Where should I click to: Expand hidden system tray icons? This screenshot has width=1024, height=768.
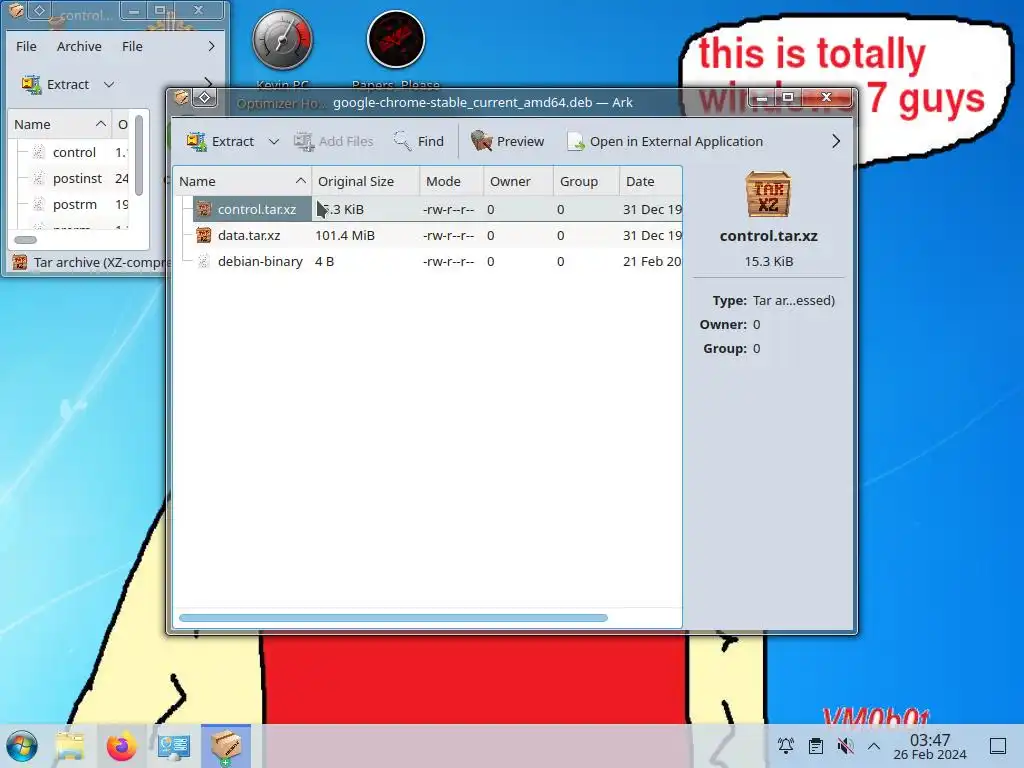click(x=874, y=746)
